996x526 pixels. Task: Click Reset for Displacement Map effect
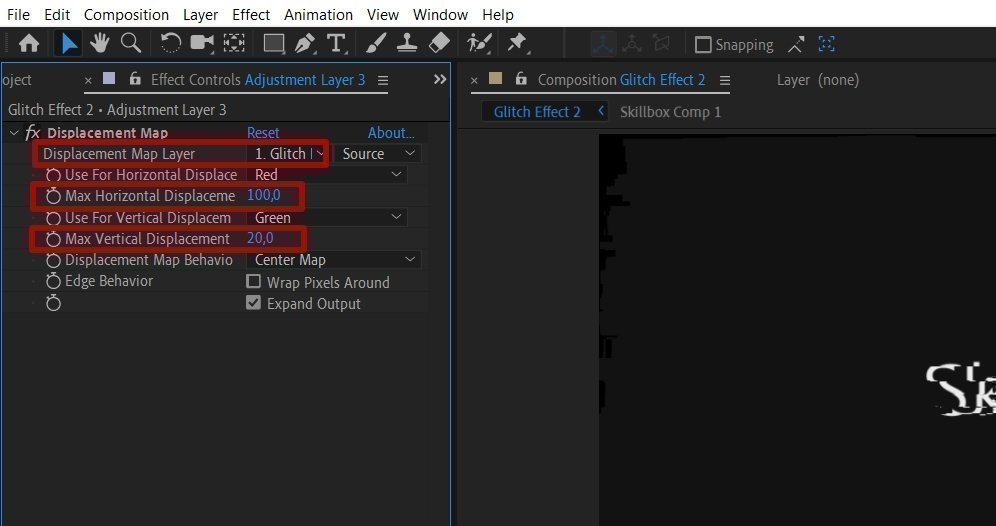point(262,133)
